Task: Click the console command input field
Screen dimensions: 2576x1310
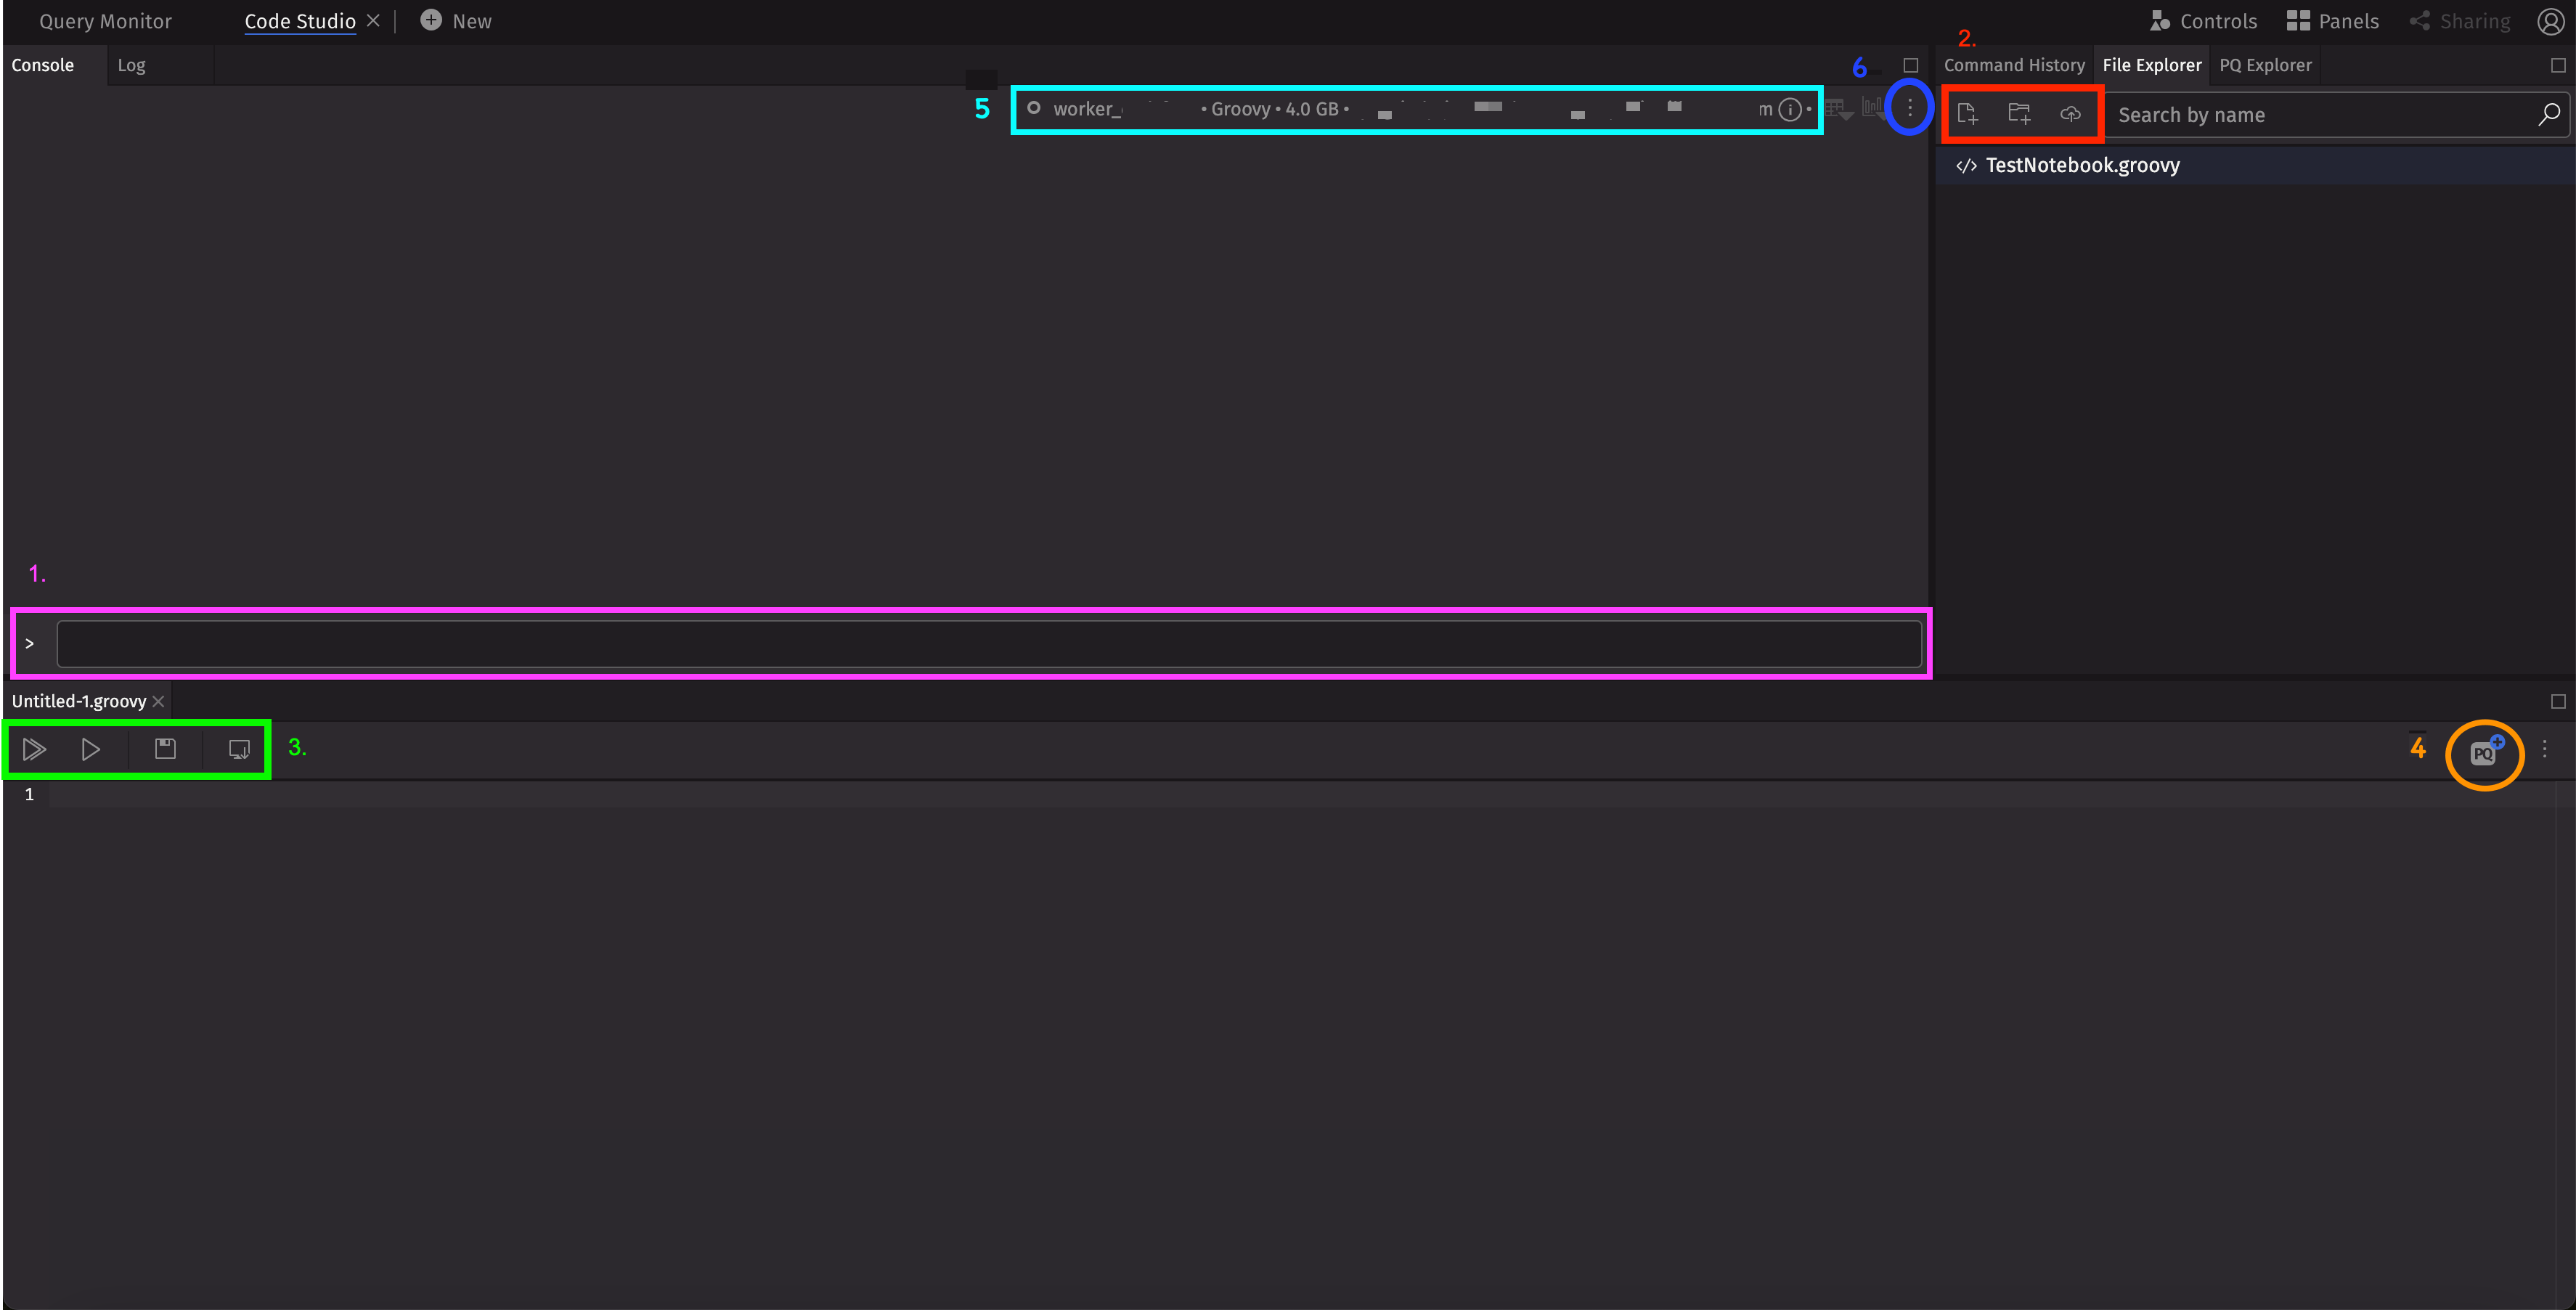Action: [x=988, y=644]
